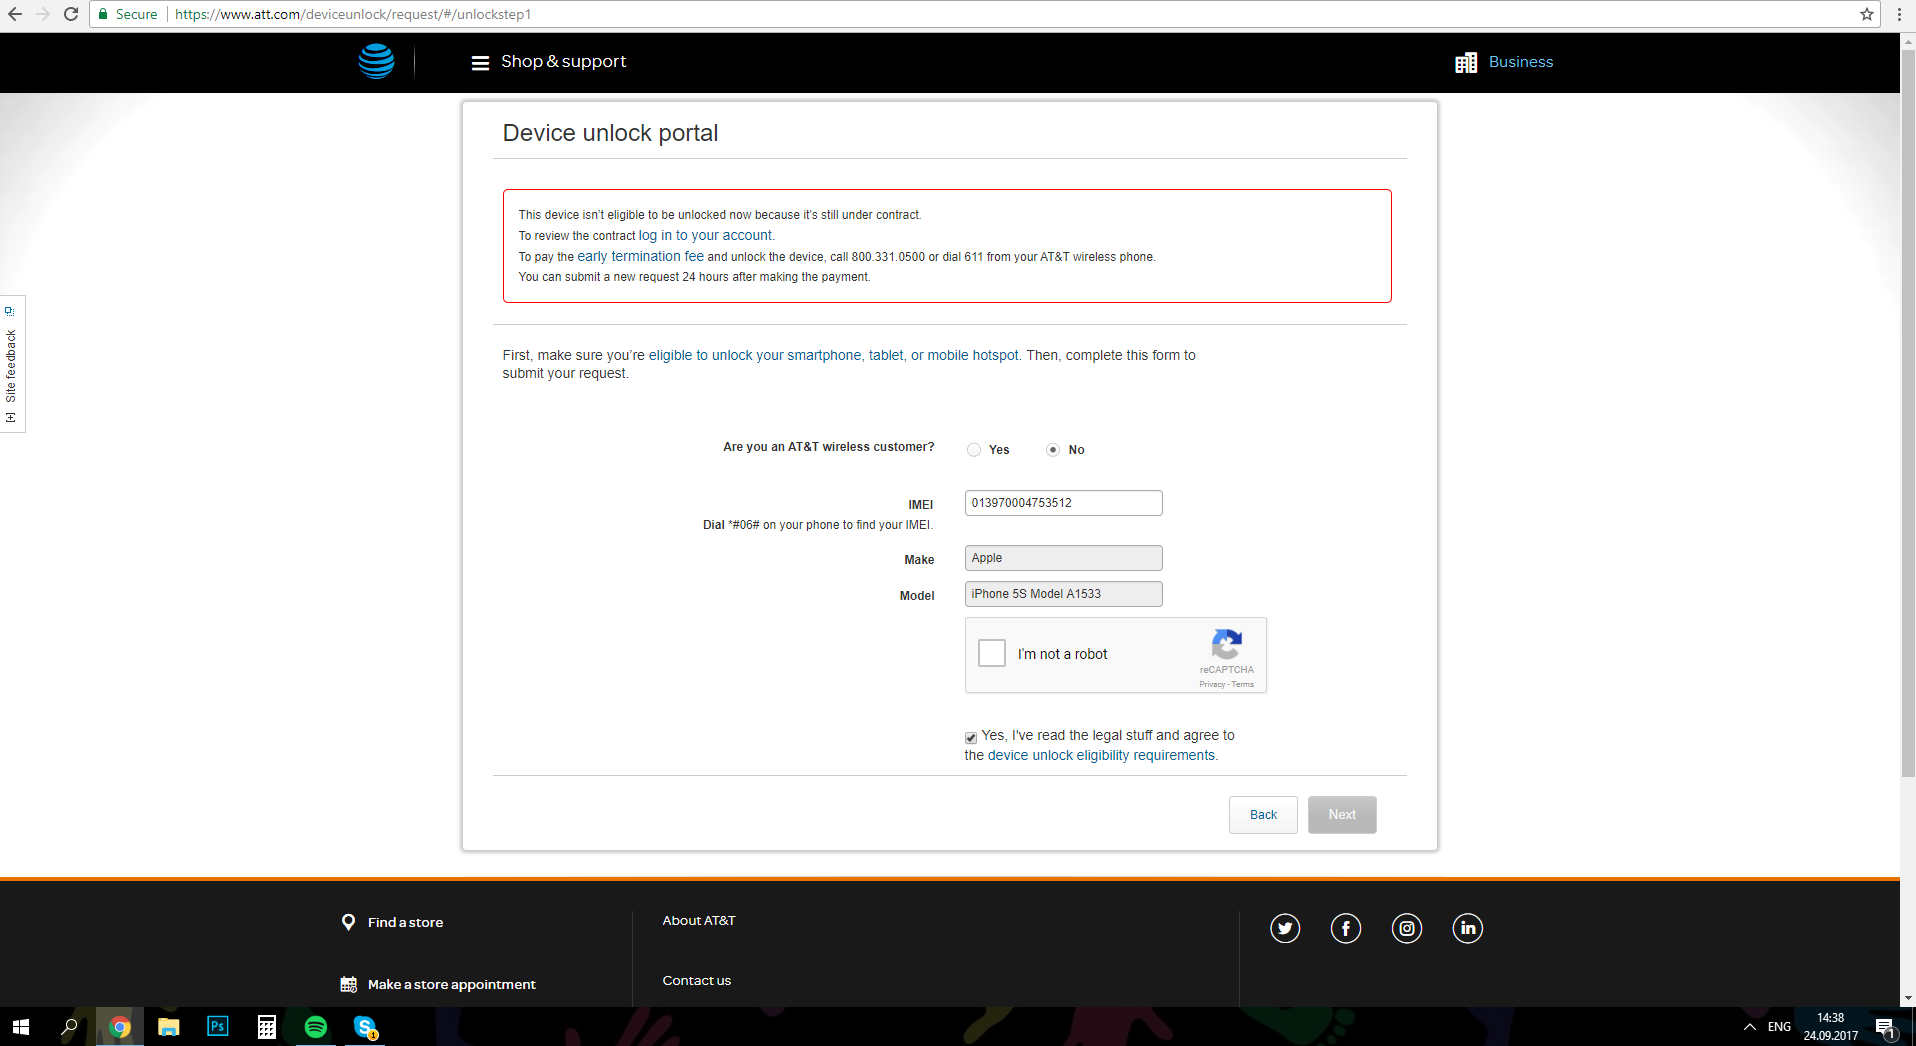Open AT&T's Twitter page

click(1284, 928)
